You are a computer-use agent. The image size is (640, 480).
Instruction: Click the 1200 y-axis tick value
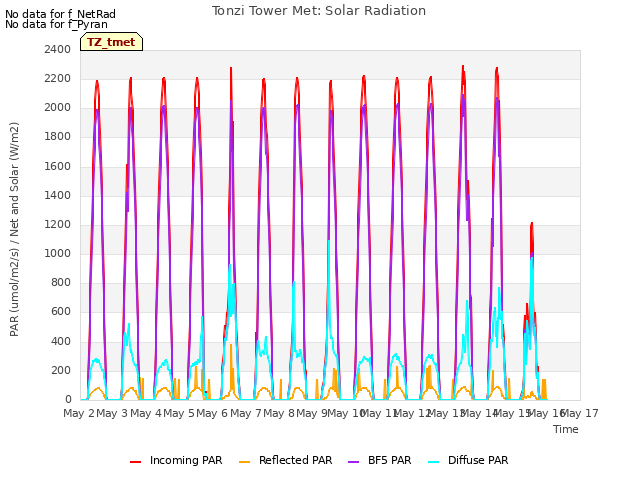(x=58, y=224)
